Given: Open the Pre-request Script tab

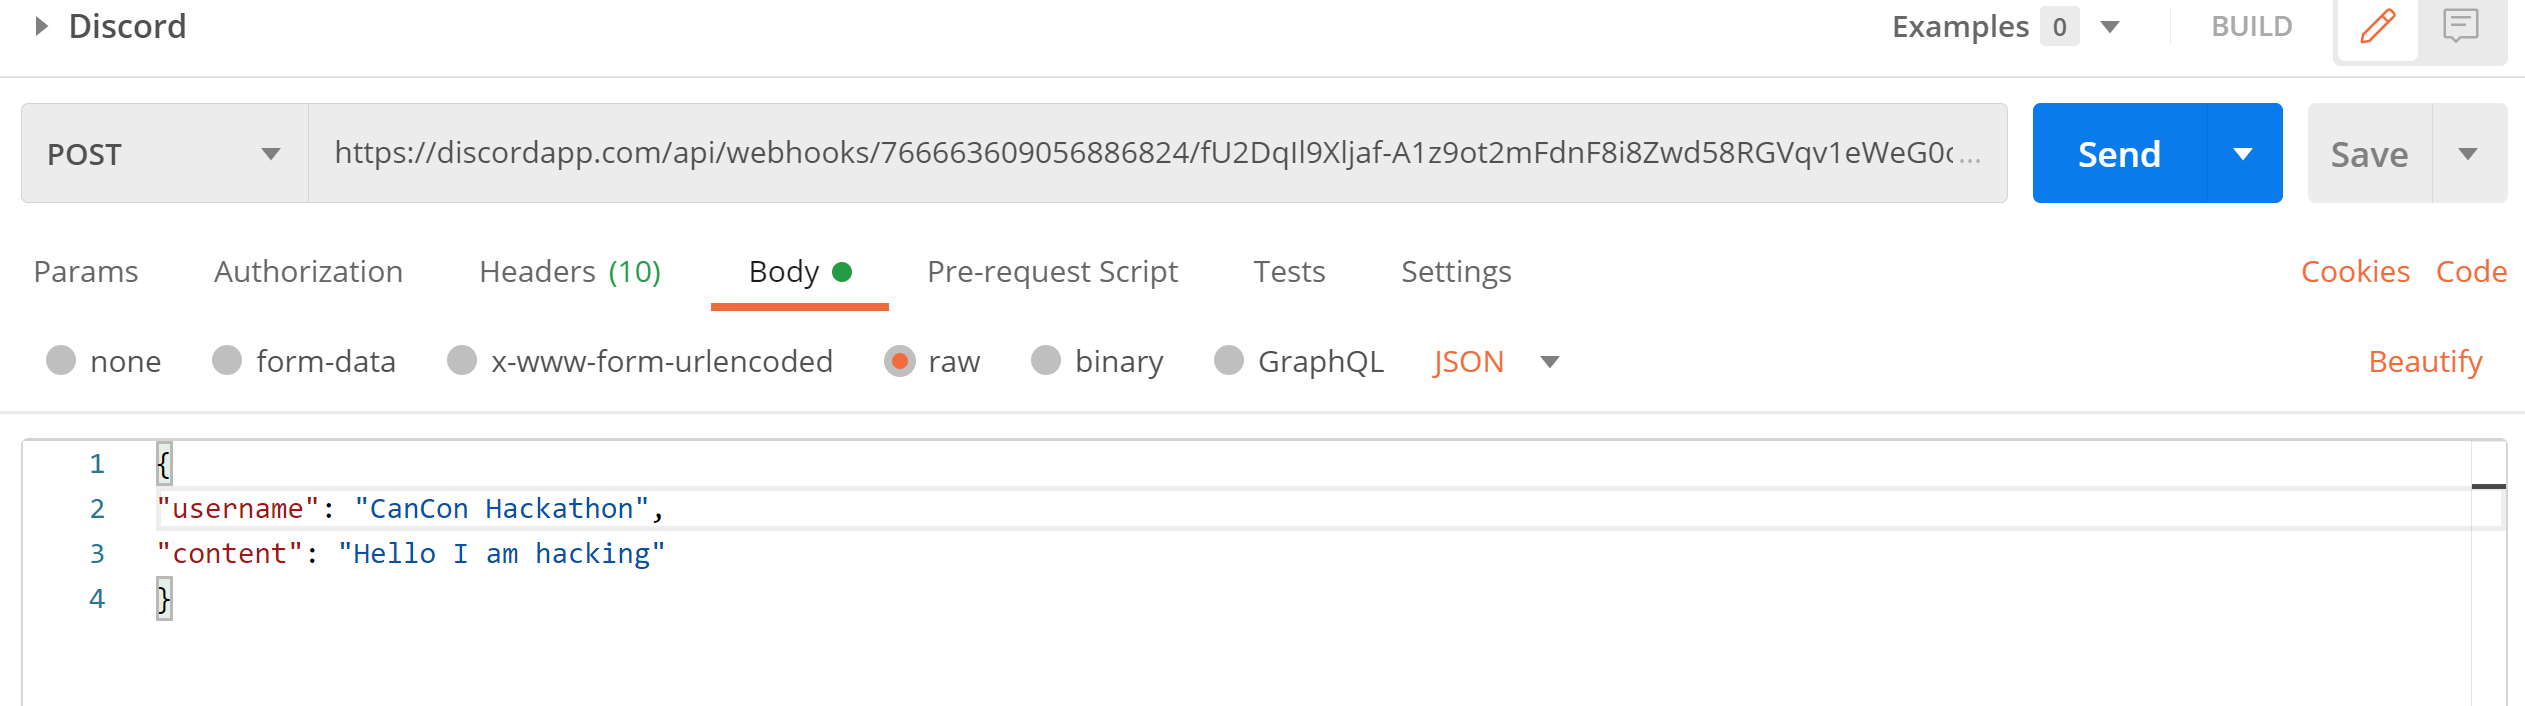Looking at the screenshot, I should [1052, 272].
